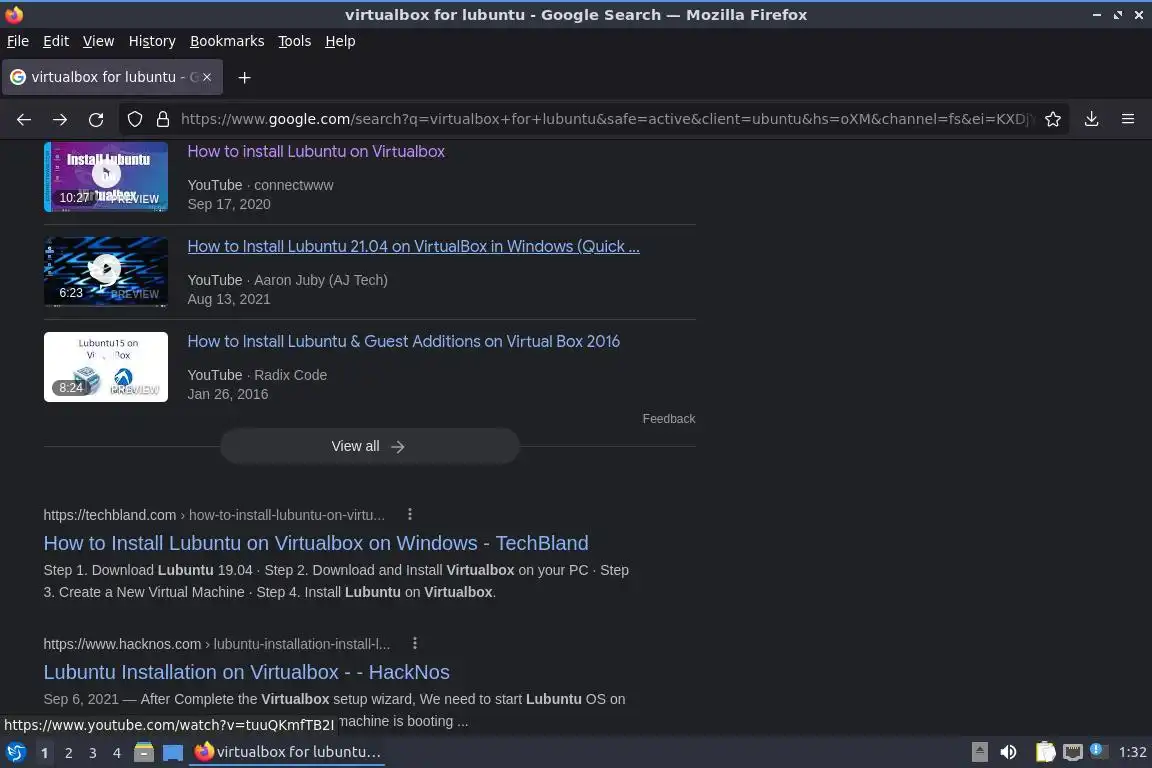
Task: Click the forward navigation arrow
Action: point(60,119)
